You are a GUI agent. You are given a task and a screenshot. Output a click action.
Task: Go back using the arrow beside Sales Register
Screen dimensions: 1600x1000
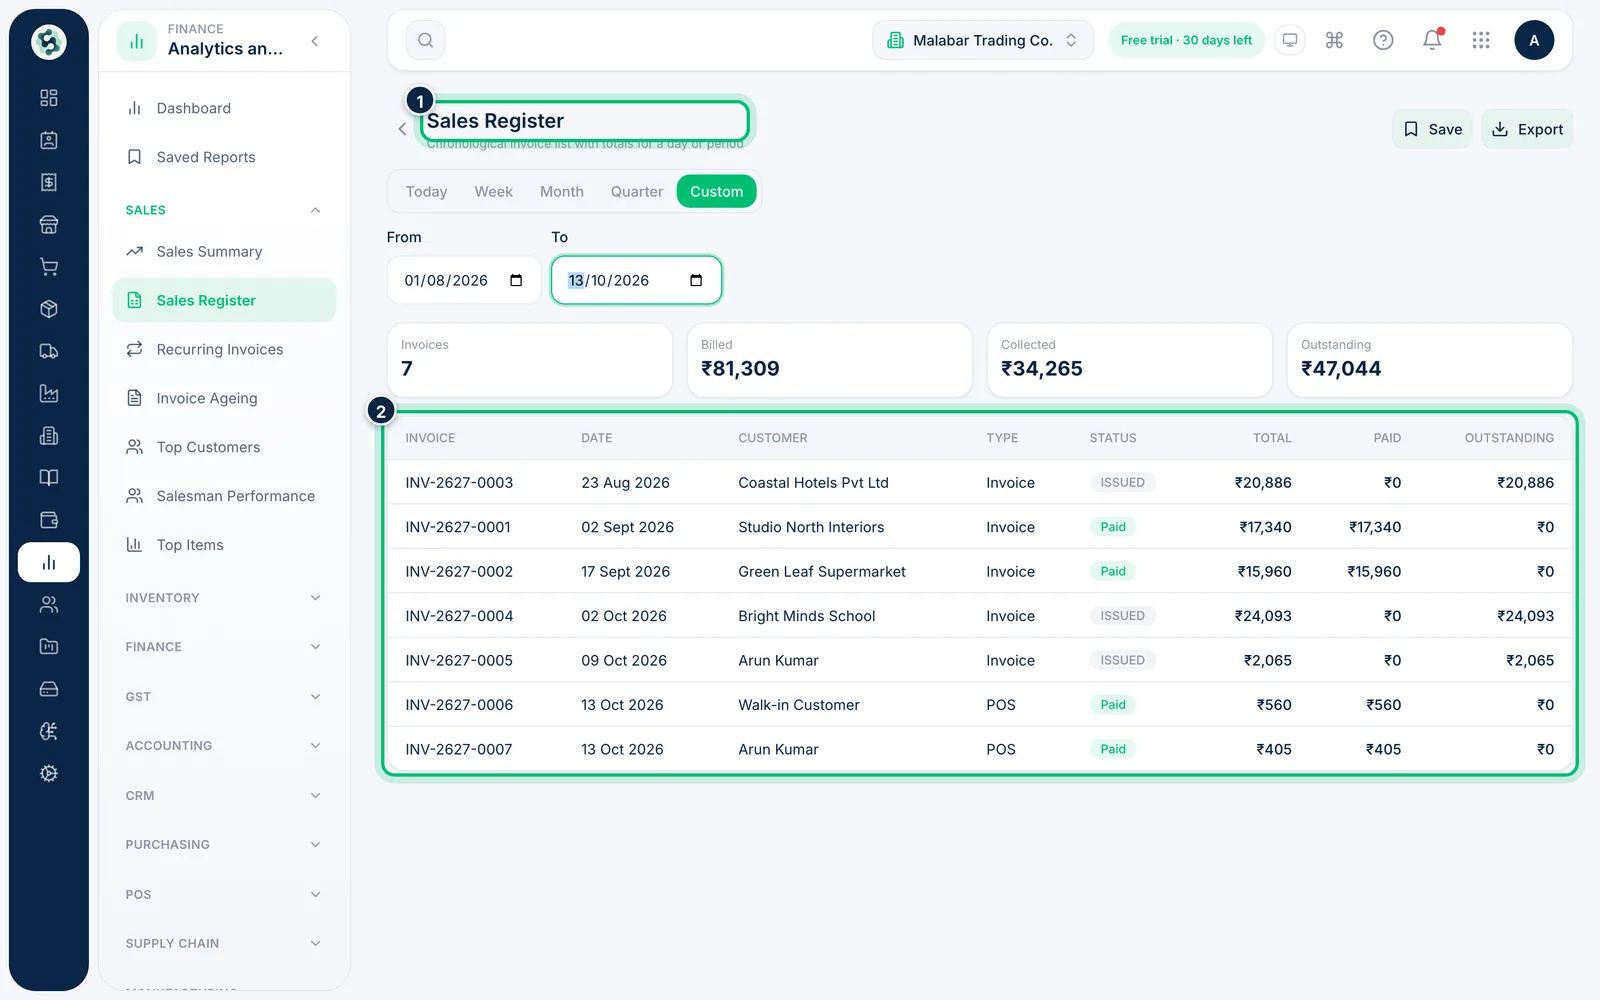coord(402,129)
